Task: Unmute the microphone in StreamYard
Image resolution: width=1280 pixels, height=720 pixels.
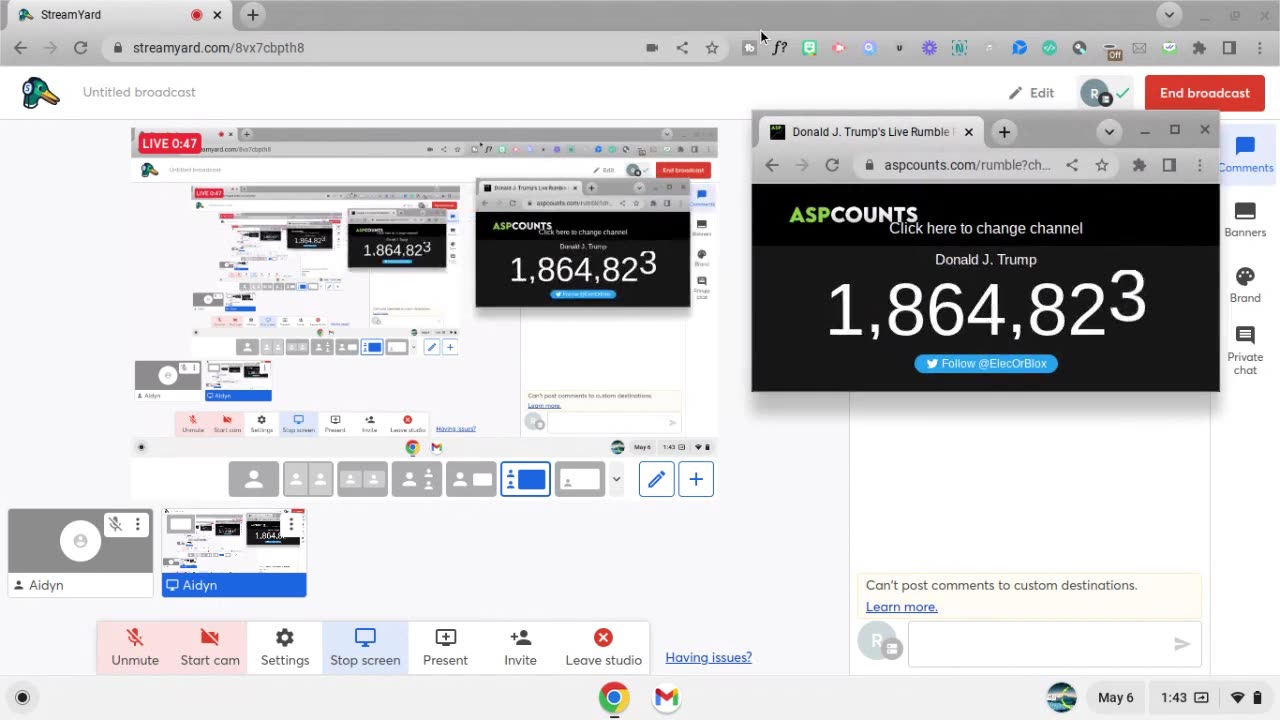Action: click(135, 647)
